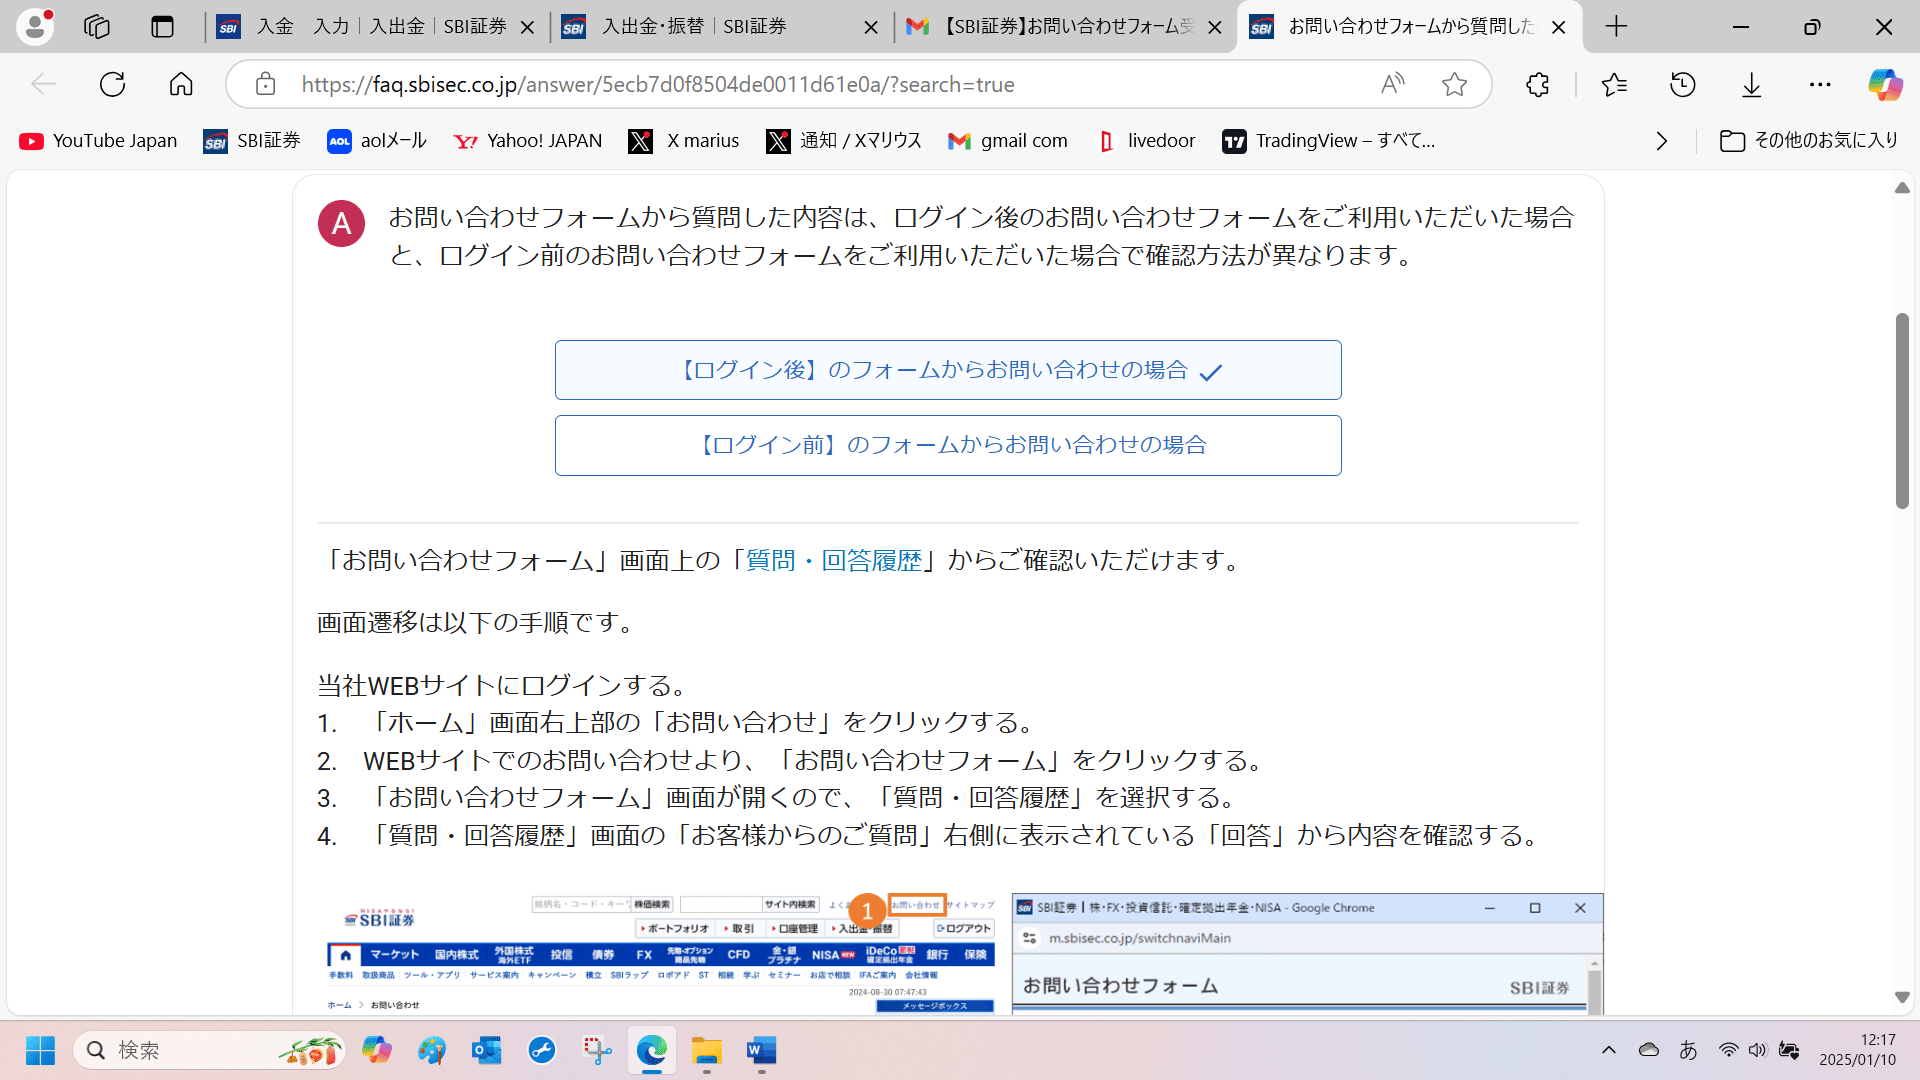The image size is (1920, 1080).
Task: Click the Downloads icon in the toolbar
Action: pyautogui.click(x=1751, y=84)
